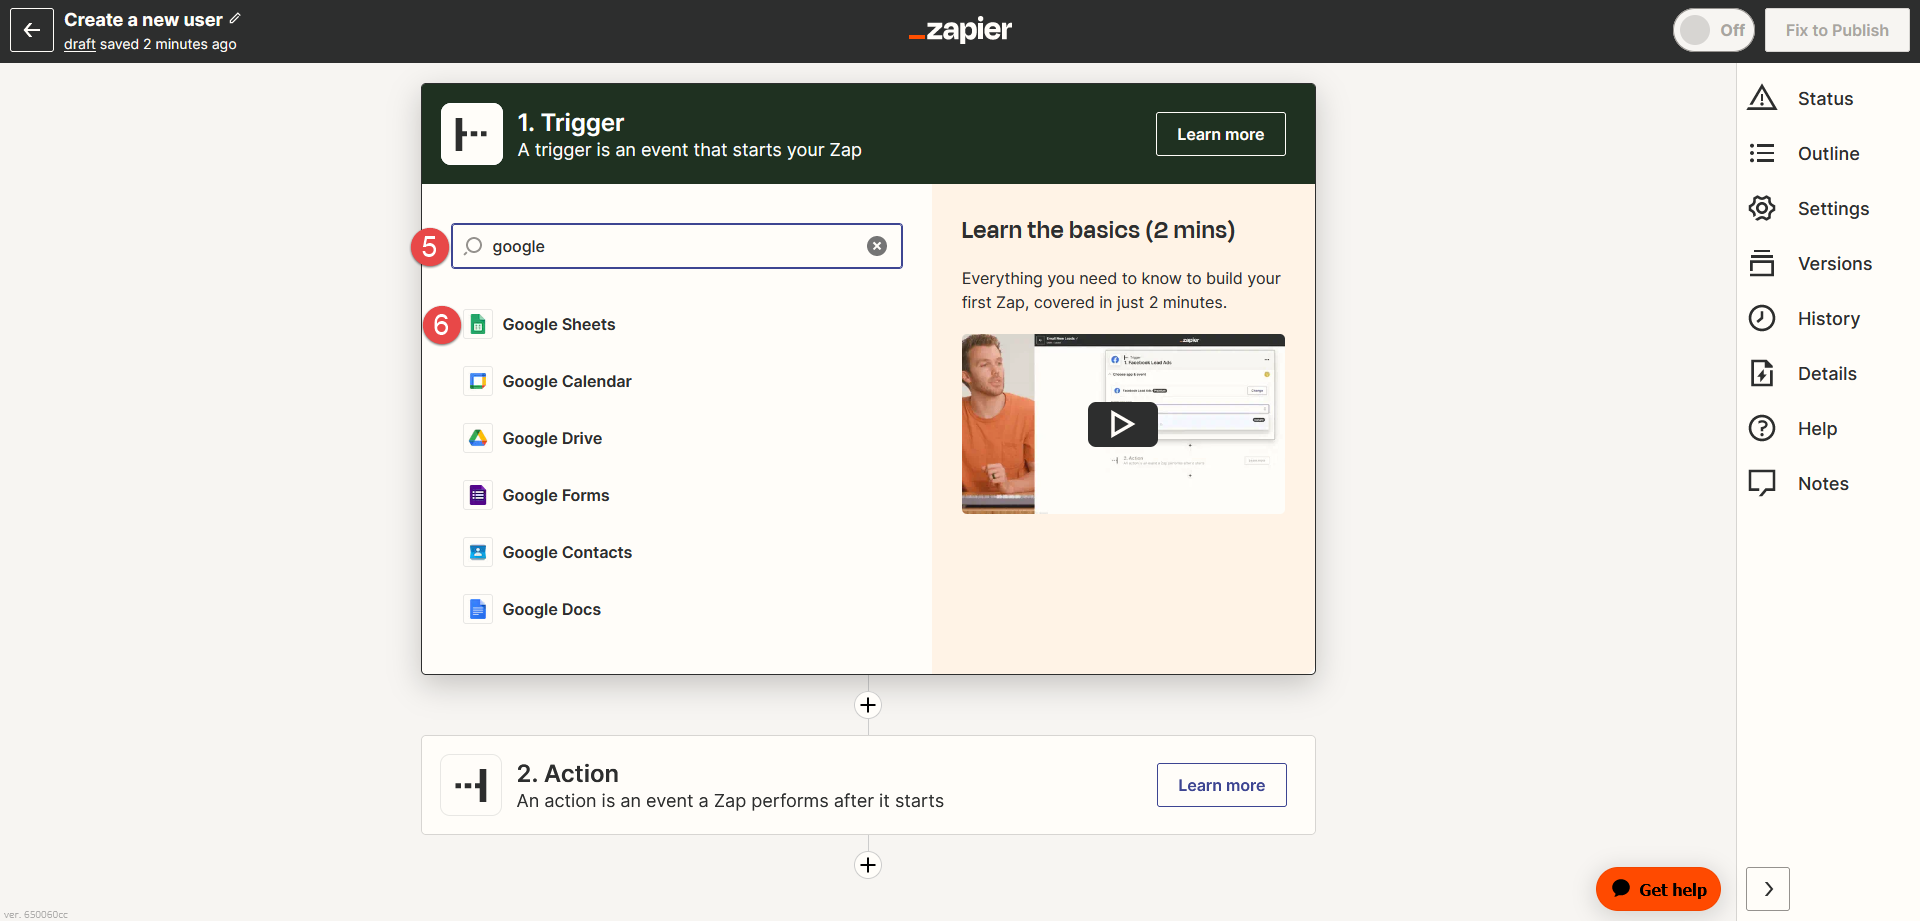Click Learn more in Trigger header

point(1220,134)
